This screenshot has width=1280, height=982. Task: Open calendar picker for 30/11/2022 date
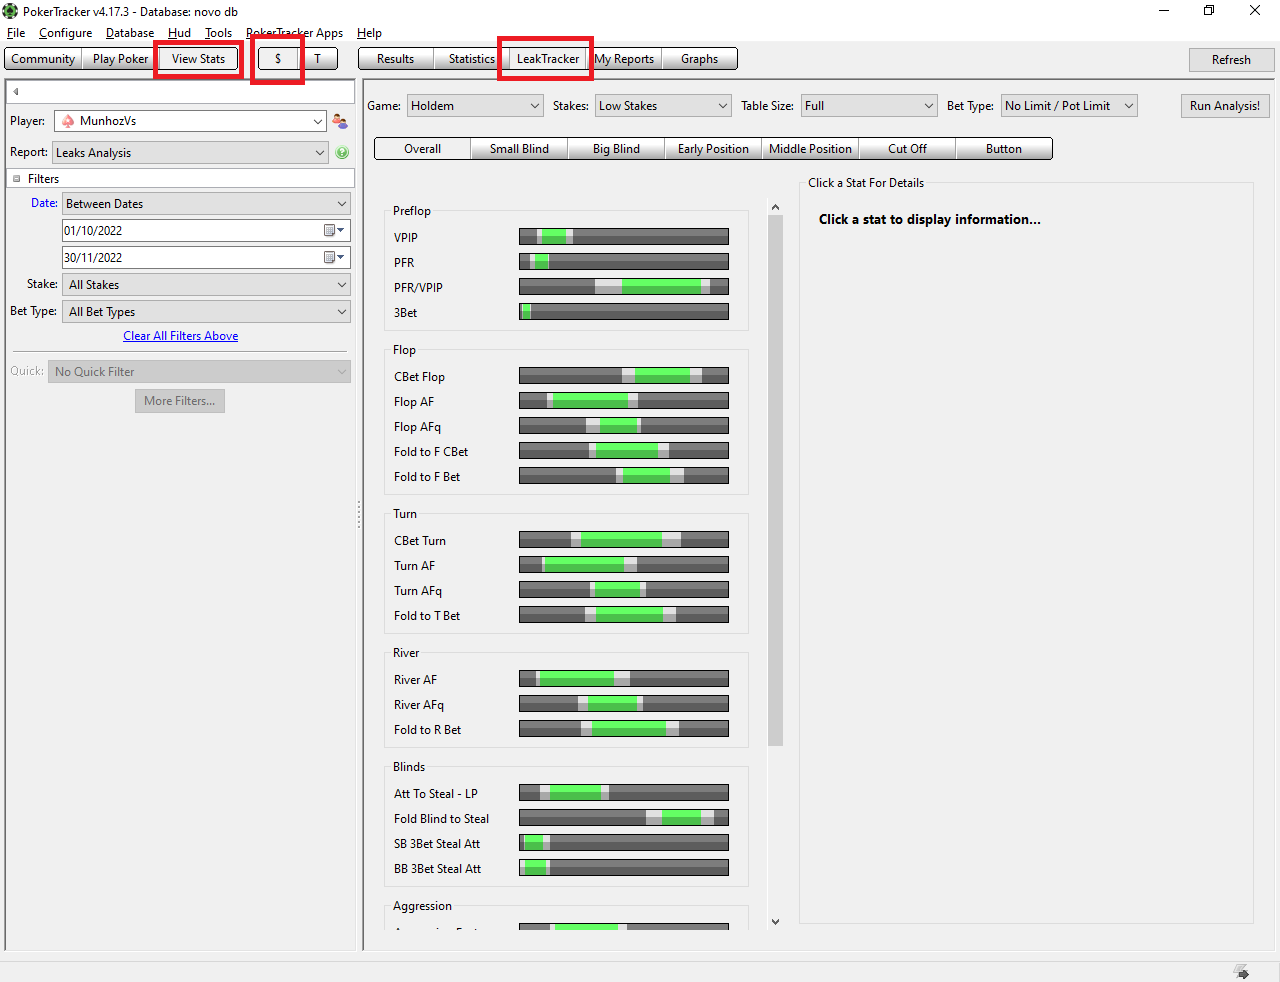click(334, 257)
